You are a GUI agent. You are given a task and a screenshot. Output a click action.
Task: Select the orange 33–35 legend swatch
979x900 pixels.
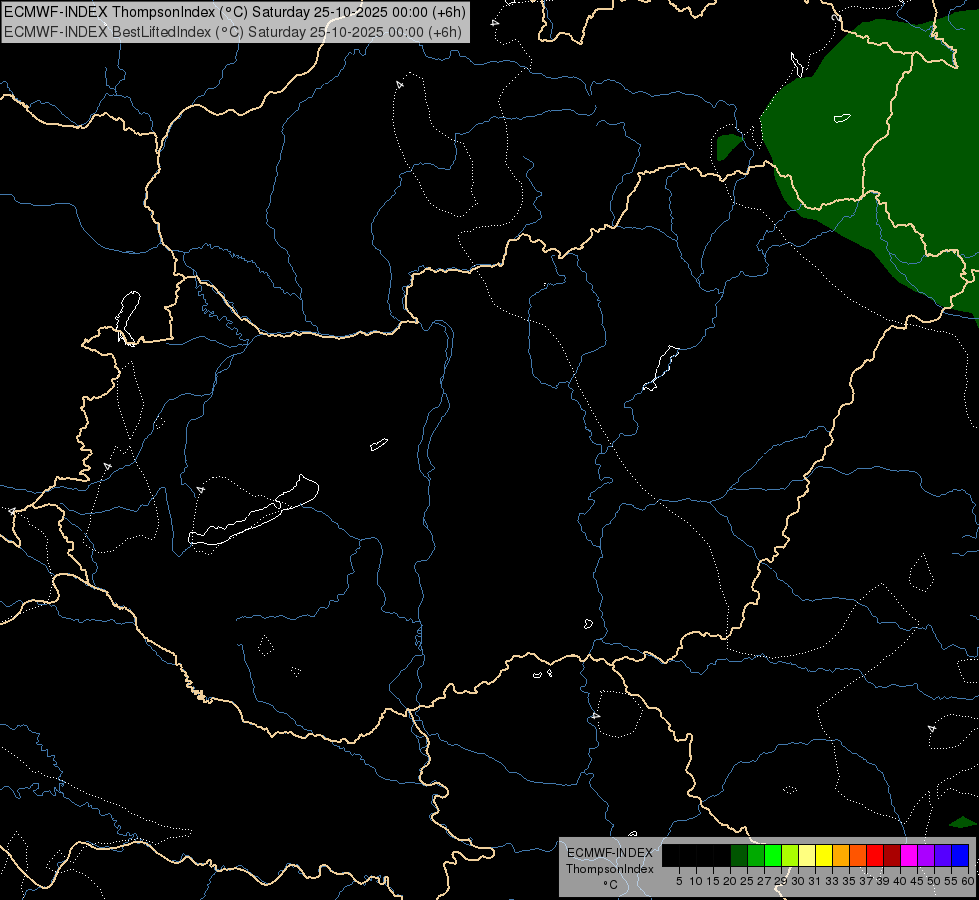pos(841,855)
